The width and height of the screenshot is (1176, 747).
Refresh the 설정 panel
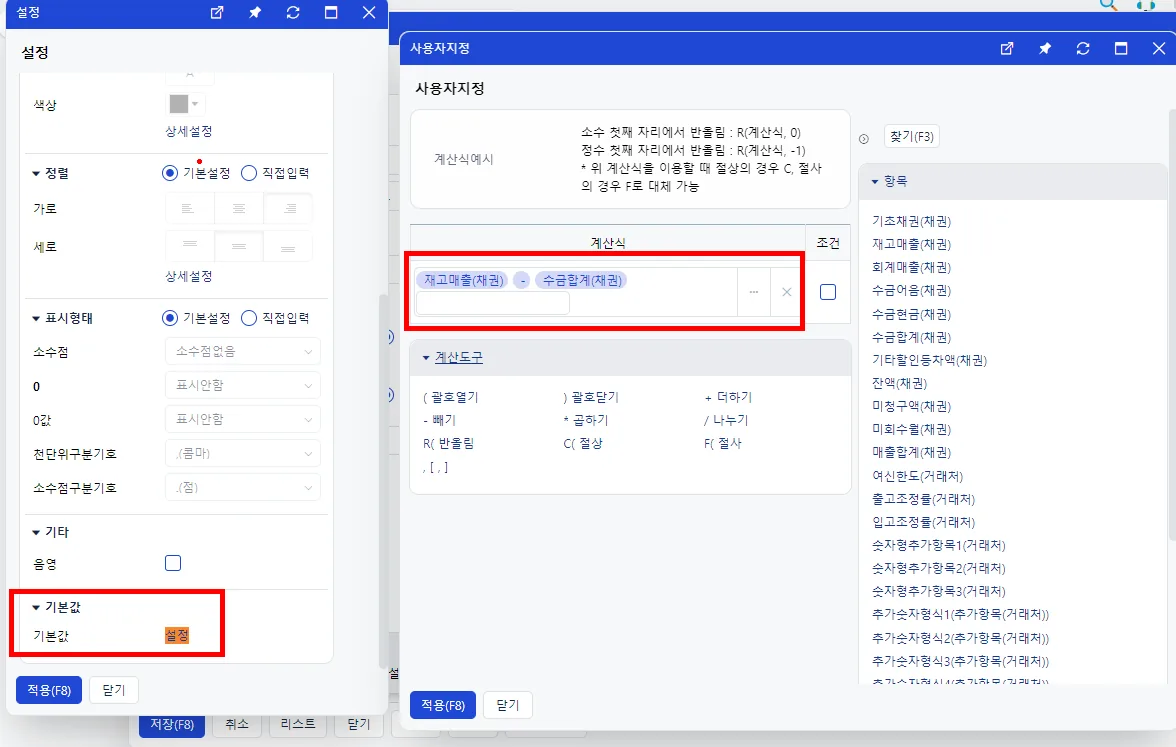point(293,13)
